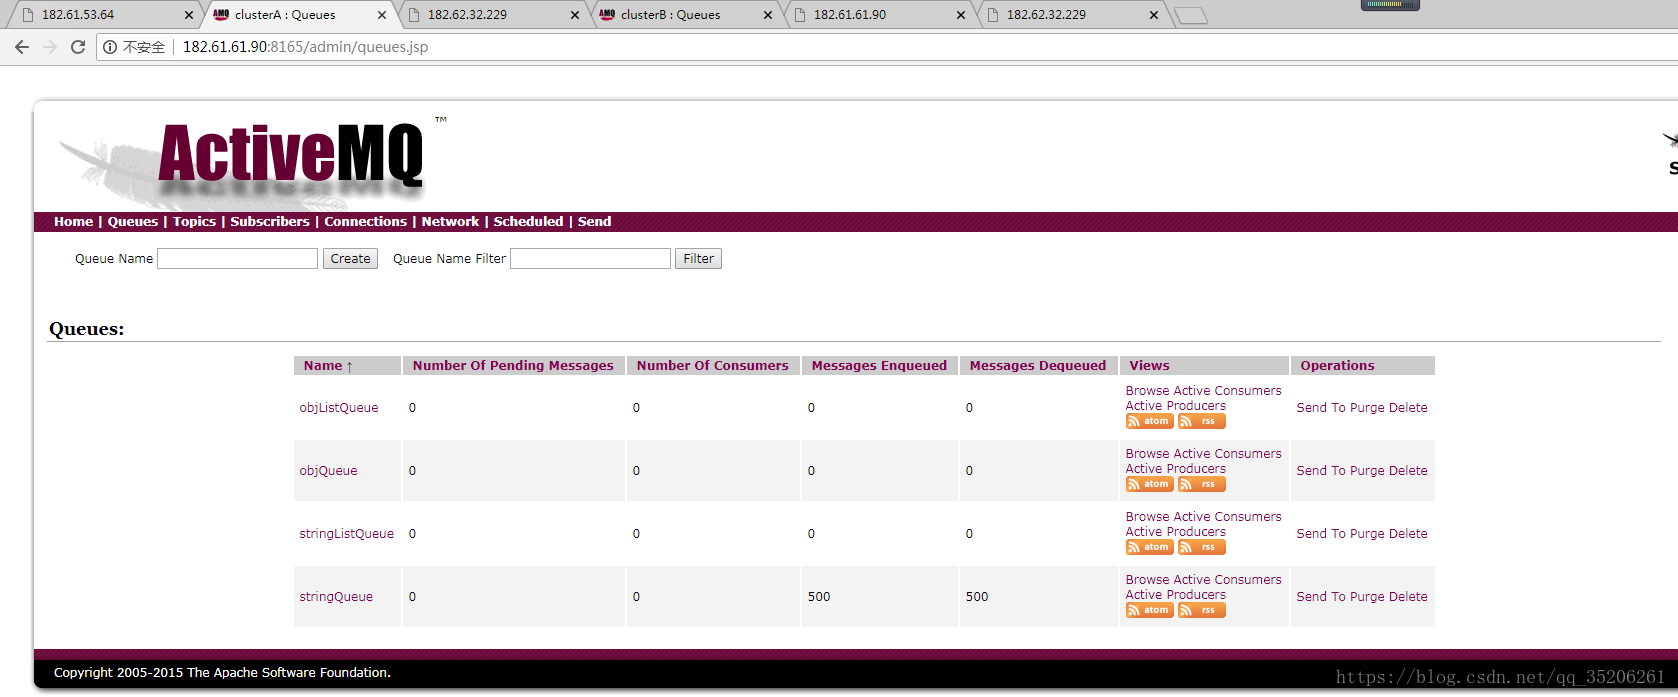Click Send To for stringQueue
Screen dimensions: 1678x697
[1321, 597]
